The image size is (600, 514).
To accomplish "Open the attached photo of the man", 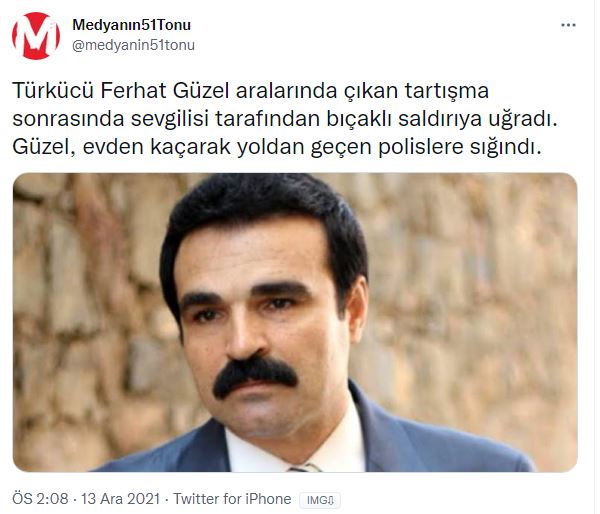I will (295, 322).
